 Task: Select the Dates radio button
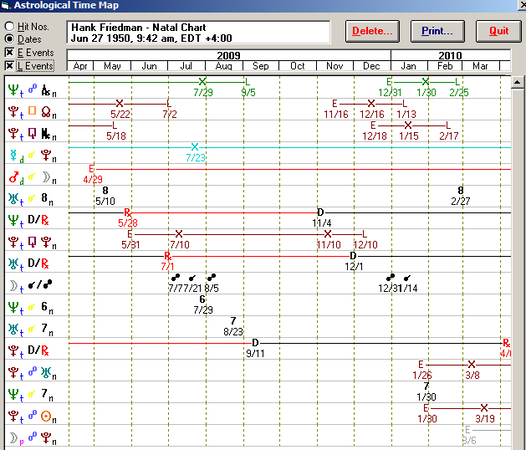[9, 39]
